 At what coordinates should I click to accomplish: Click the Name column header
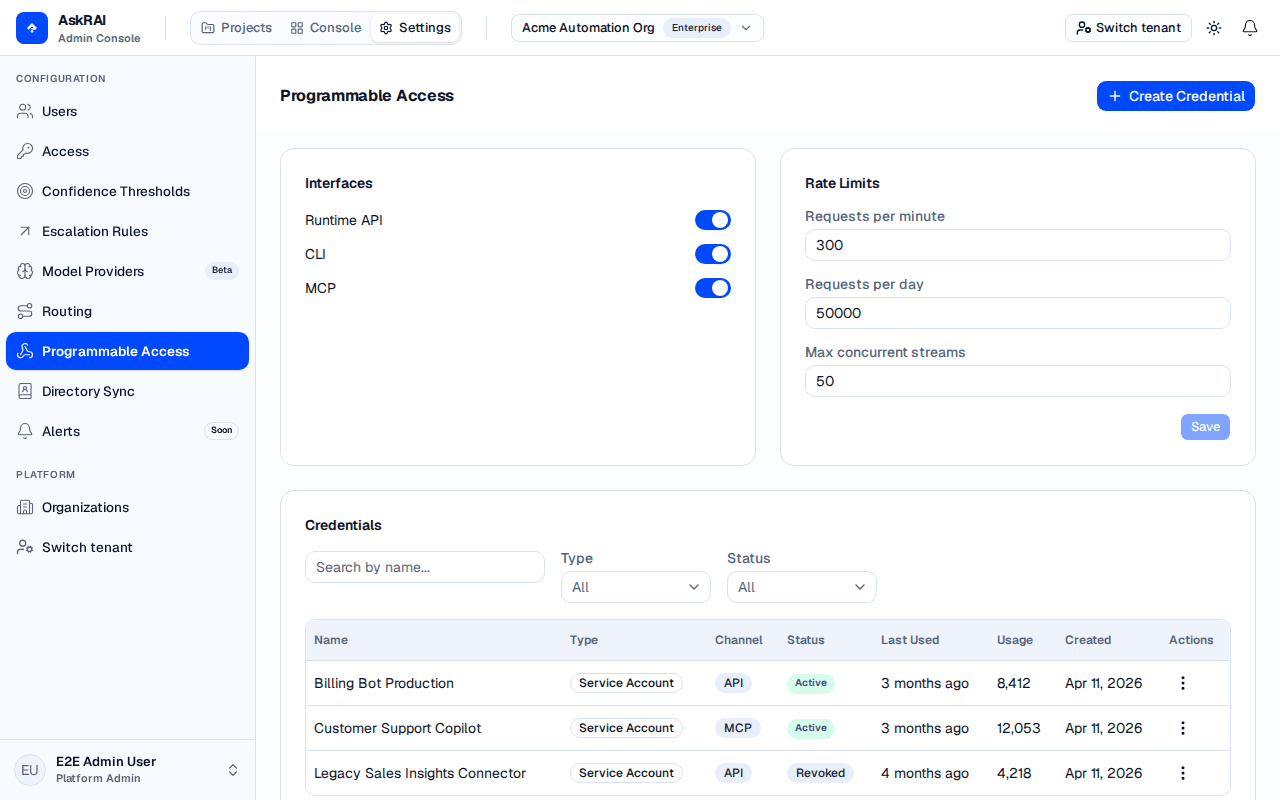coord(331,640)
